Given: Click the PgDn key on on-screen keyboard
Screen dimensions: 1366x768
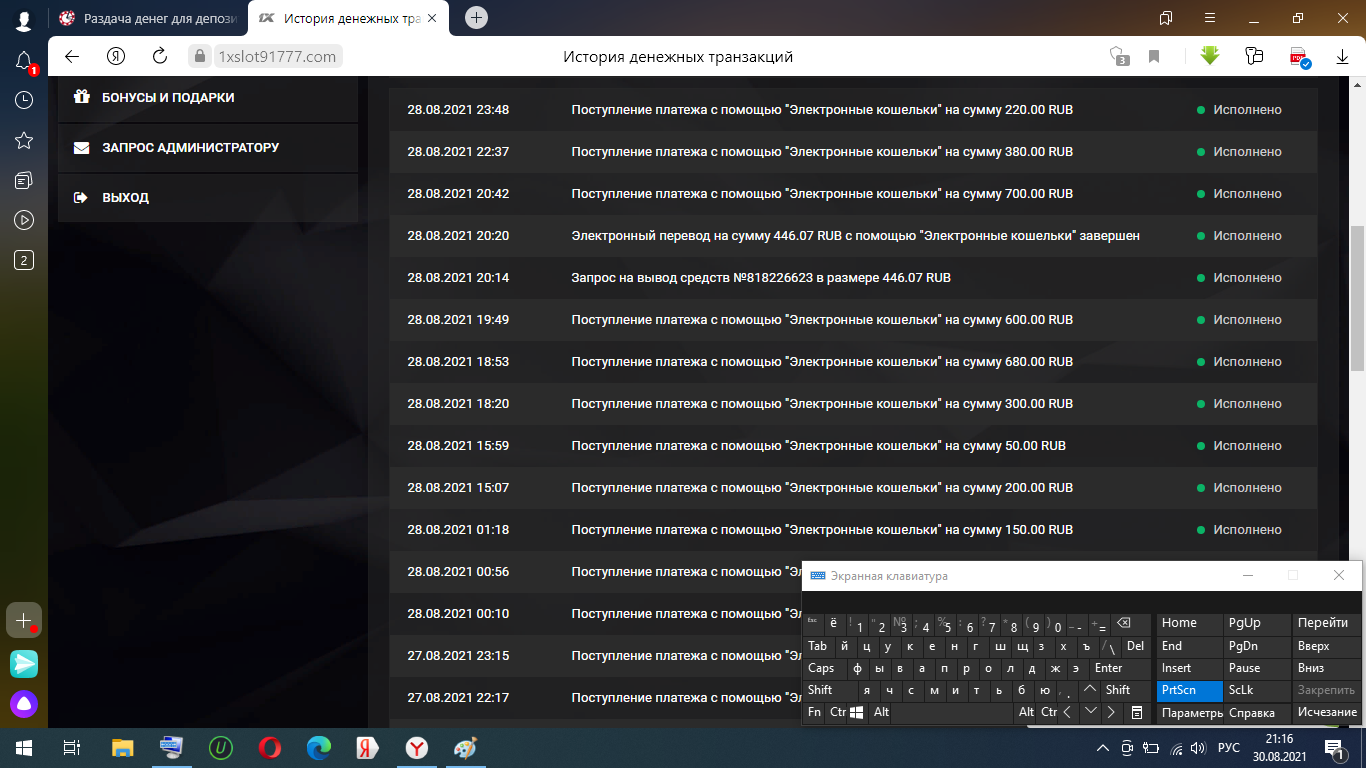Looking at the screenshot, I should [x=1257, y=646].
